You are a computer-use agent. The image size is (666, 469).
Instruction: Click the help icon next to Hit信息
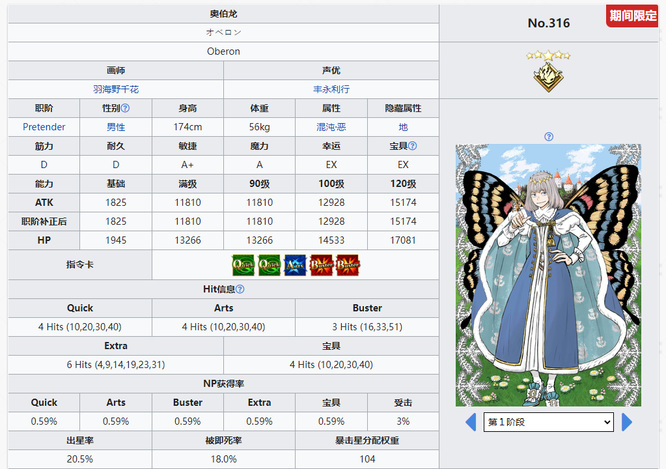pos(240,289)
